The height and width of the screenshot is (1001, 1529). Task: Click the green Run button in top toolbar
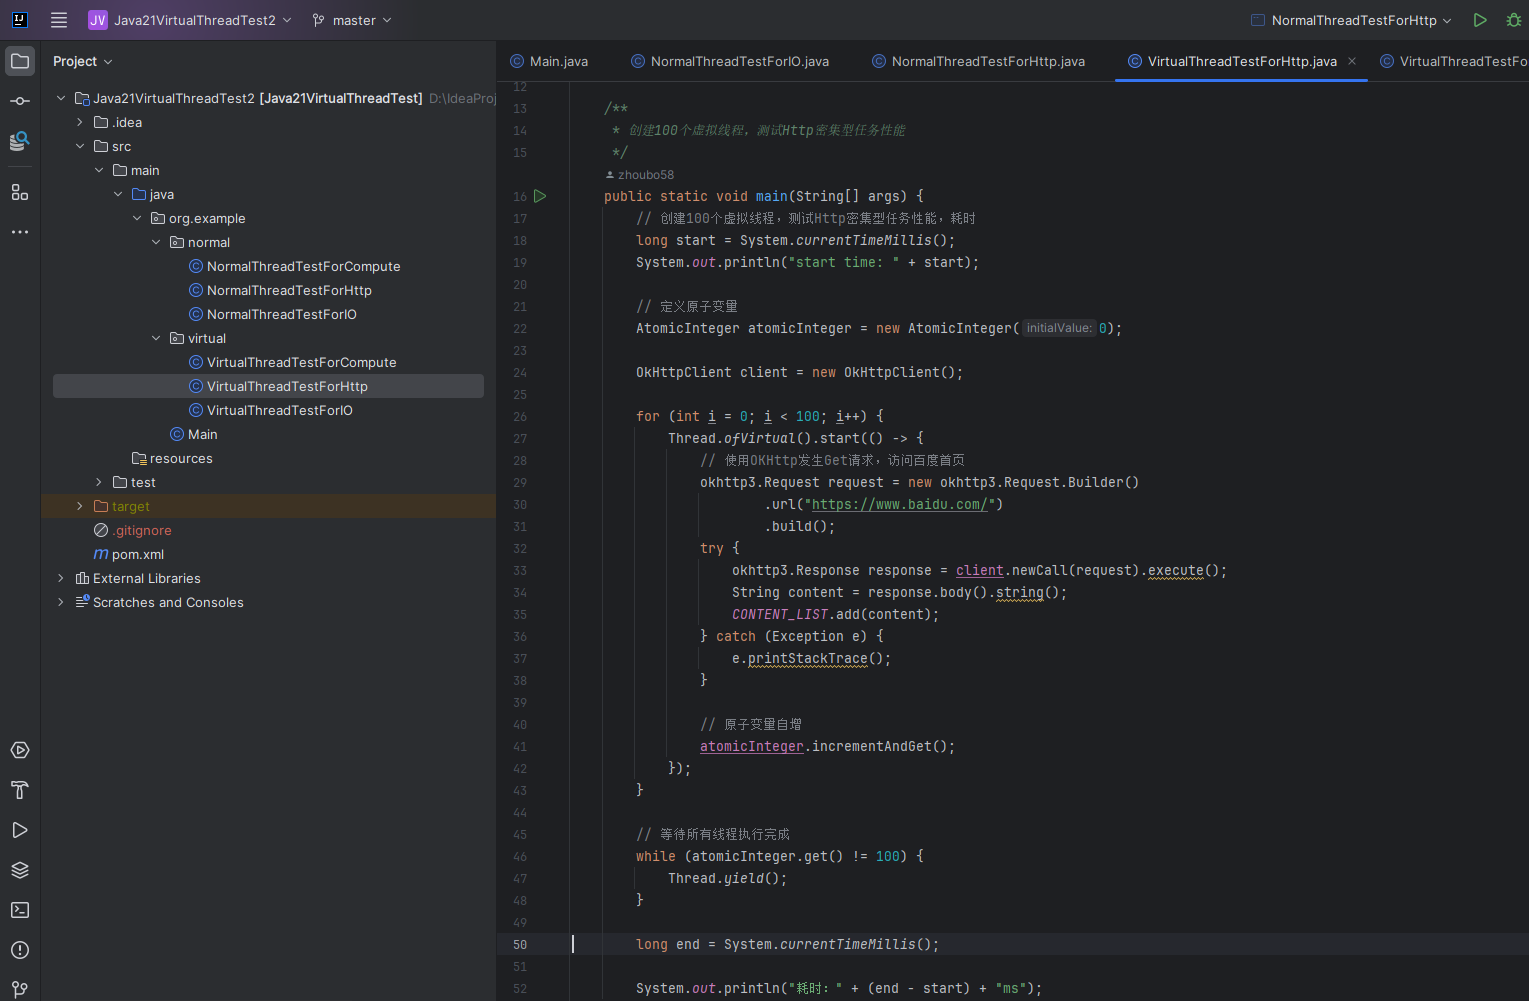click(x=1480, y=20)
